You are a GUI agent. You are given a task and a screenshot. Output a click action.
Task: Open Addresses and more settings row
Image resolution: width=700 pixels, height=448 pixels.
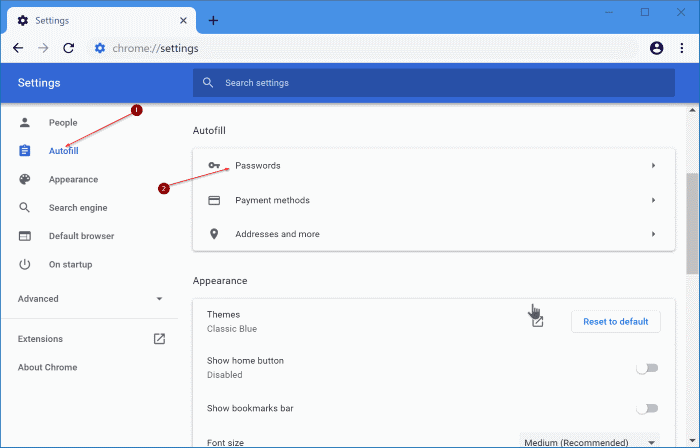(x=433, y=234)
